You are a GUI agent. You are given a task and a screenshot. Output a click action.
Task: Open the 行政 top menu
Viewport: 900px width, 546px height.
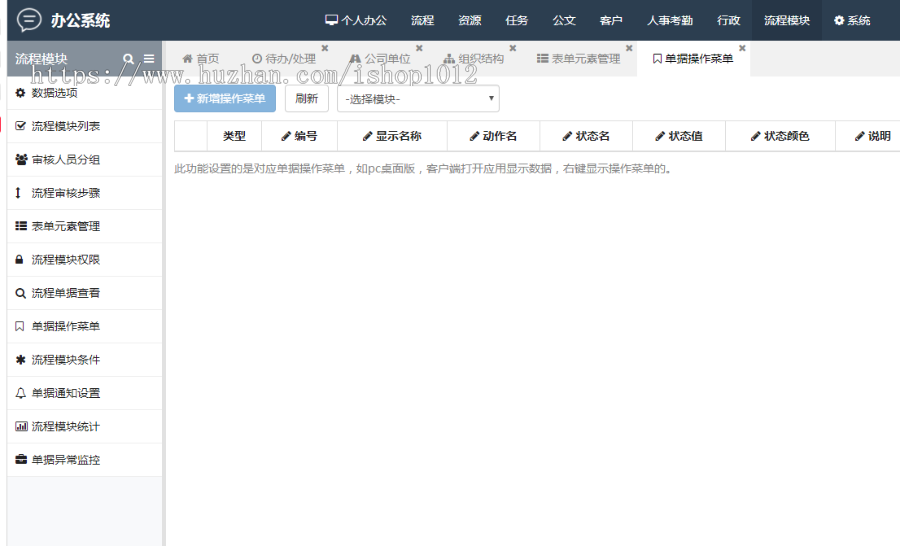(x=728, y=20)
